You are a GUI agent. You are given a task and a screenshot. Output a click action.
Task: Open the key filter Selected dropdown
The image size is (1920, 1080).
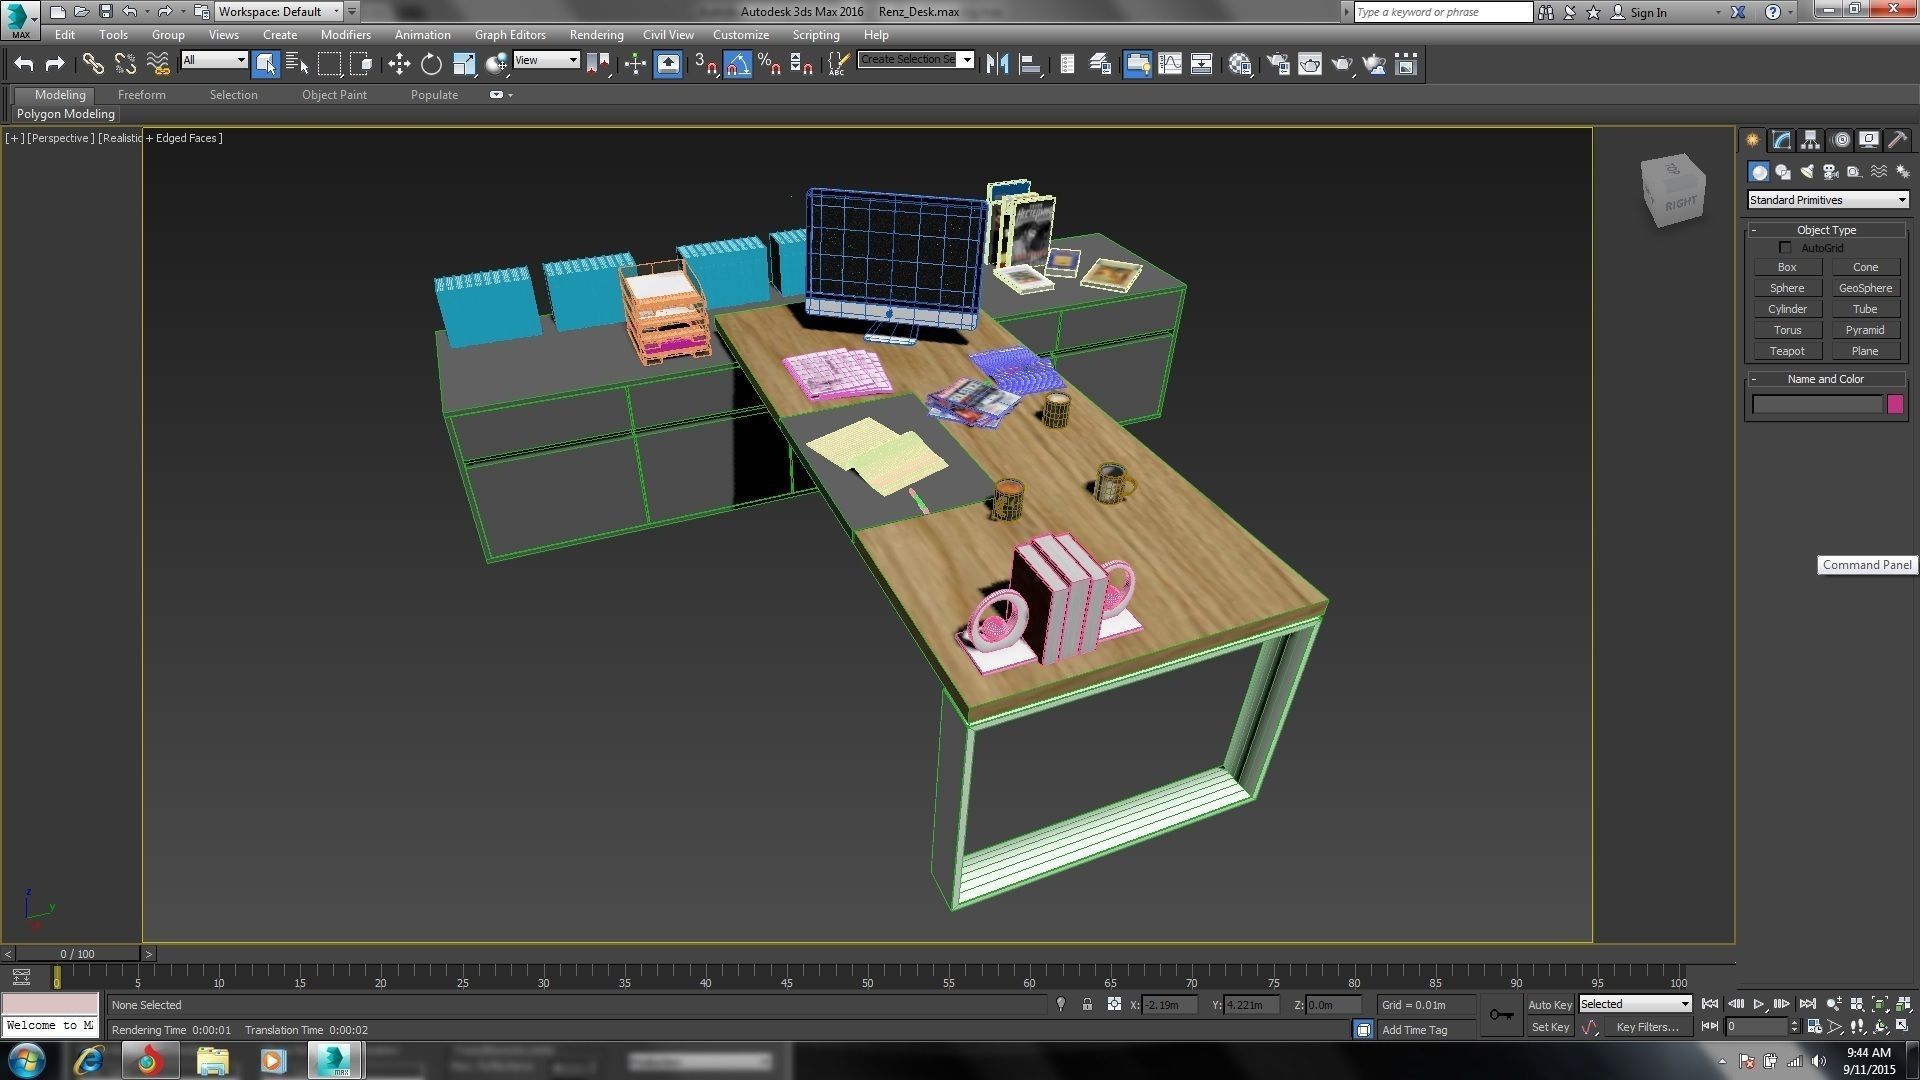[1635, 1004]
